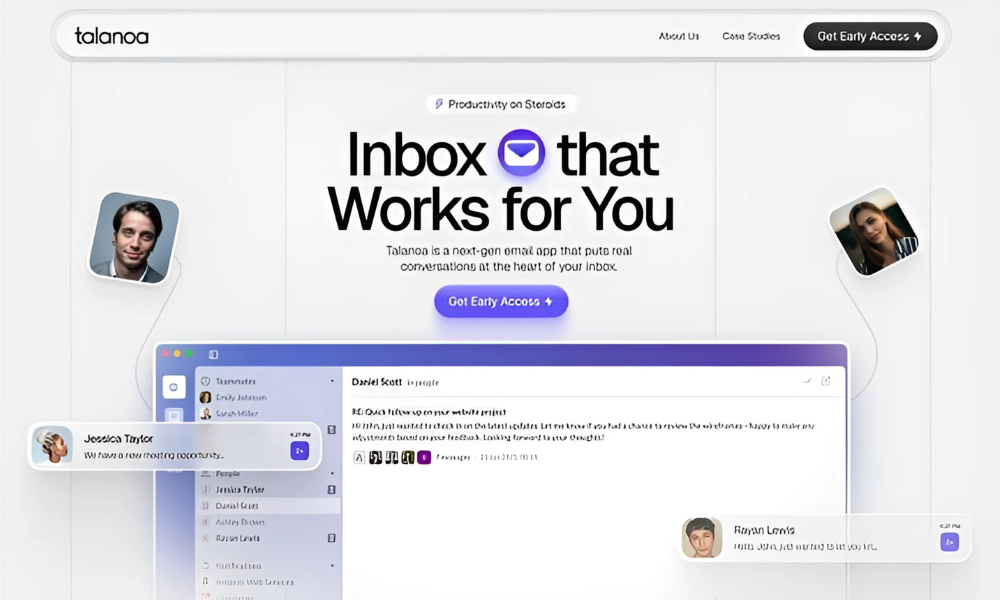Collapse the Teammates section arrow
The height and width of the screenshot is (600, 1000).
click(332, 381)
